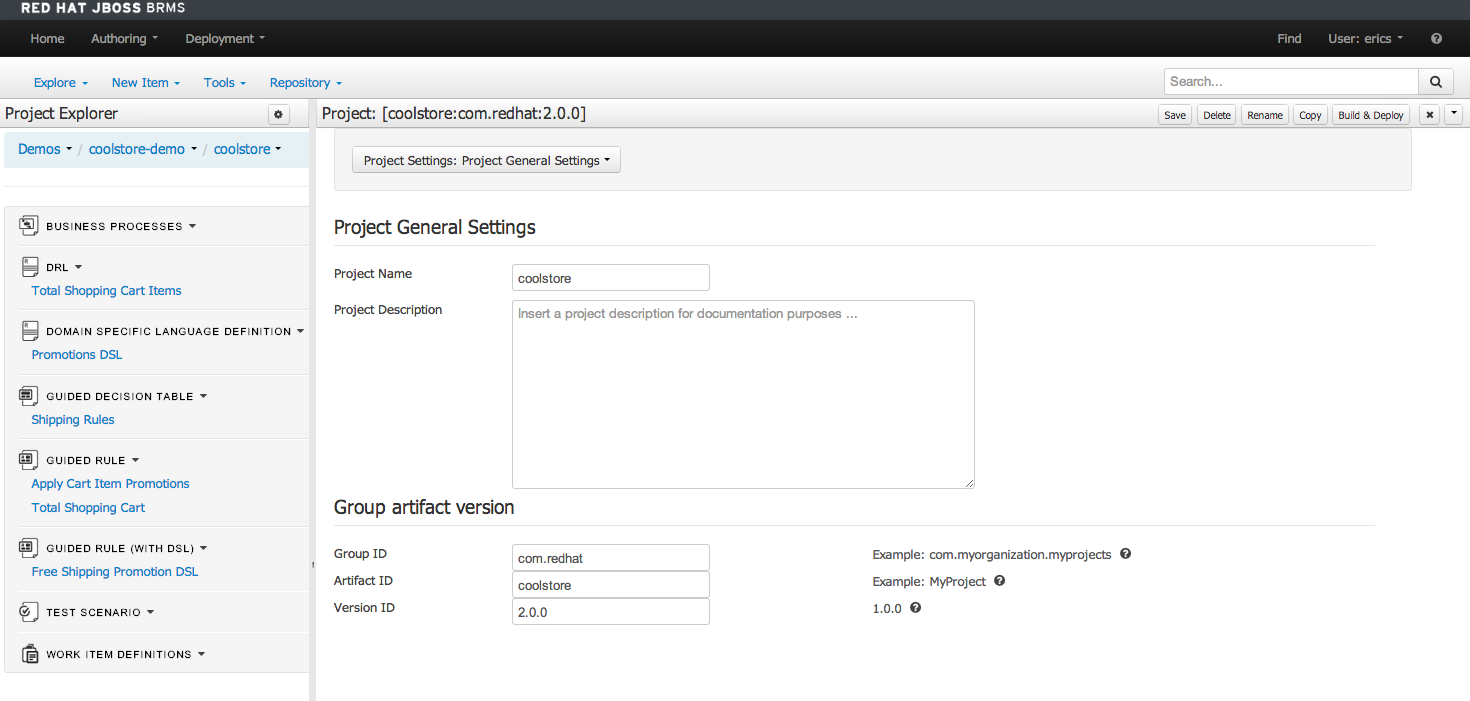Click the Domain Specific Language Definition icon

29,331
